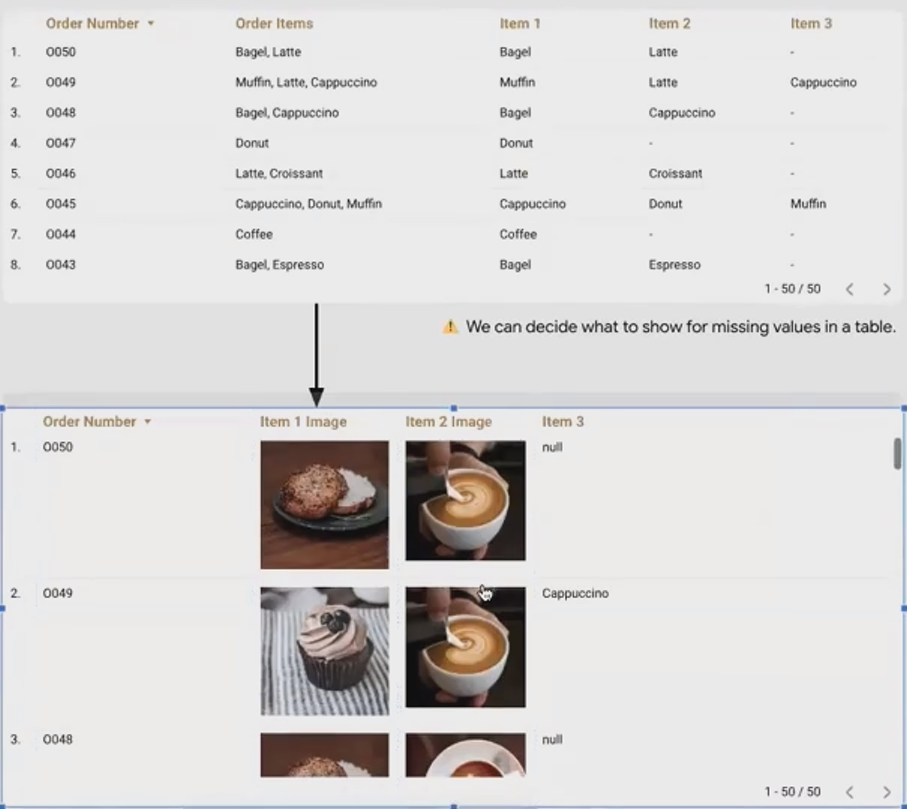Select null Item 3 cell for O048

552,740
